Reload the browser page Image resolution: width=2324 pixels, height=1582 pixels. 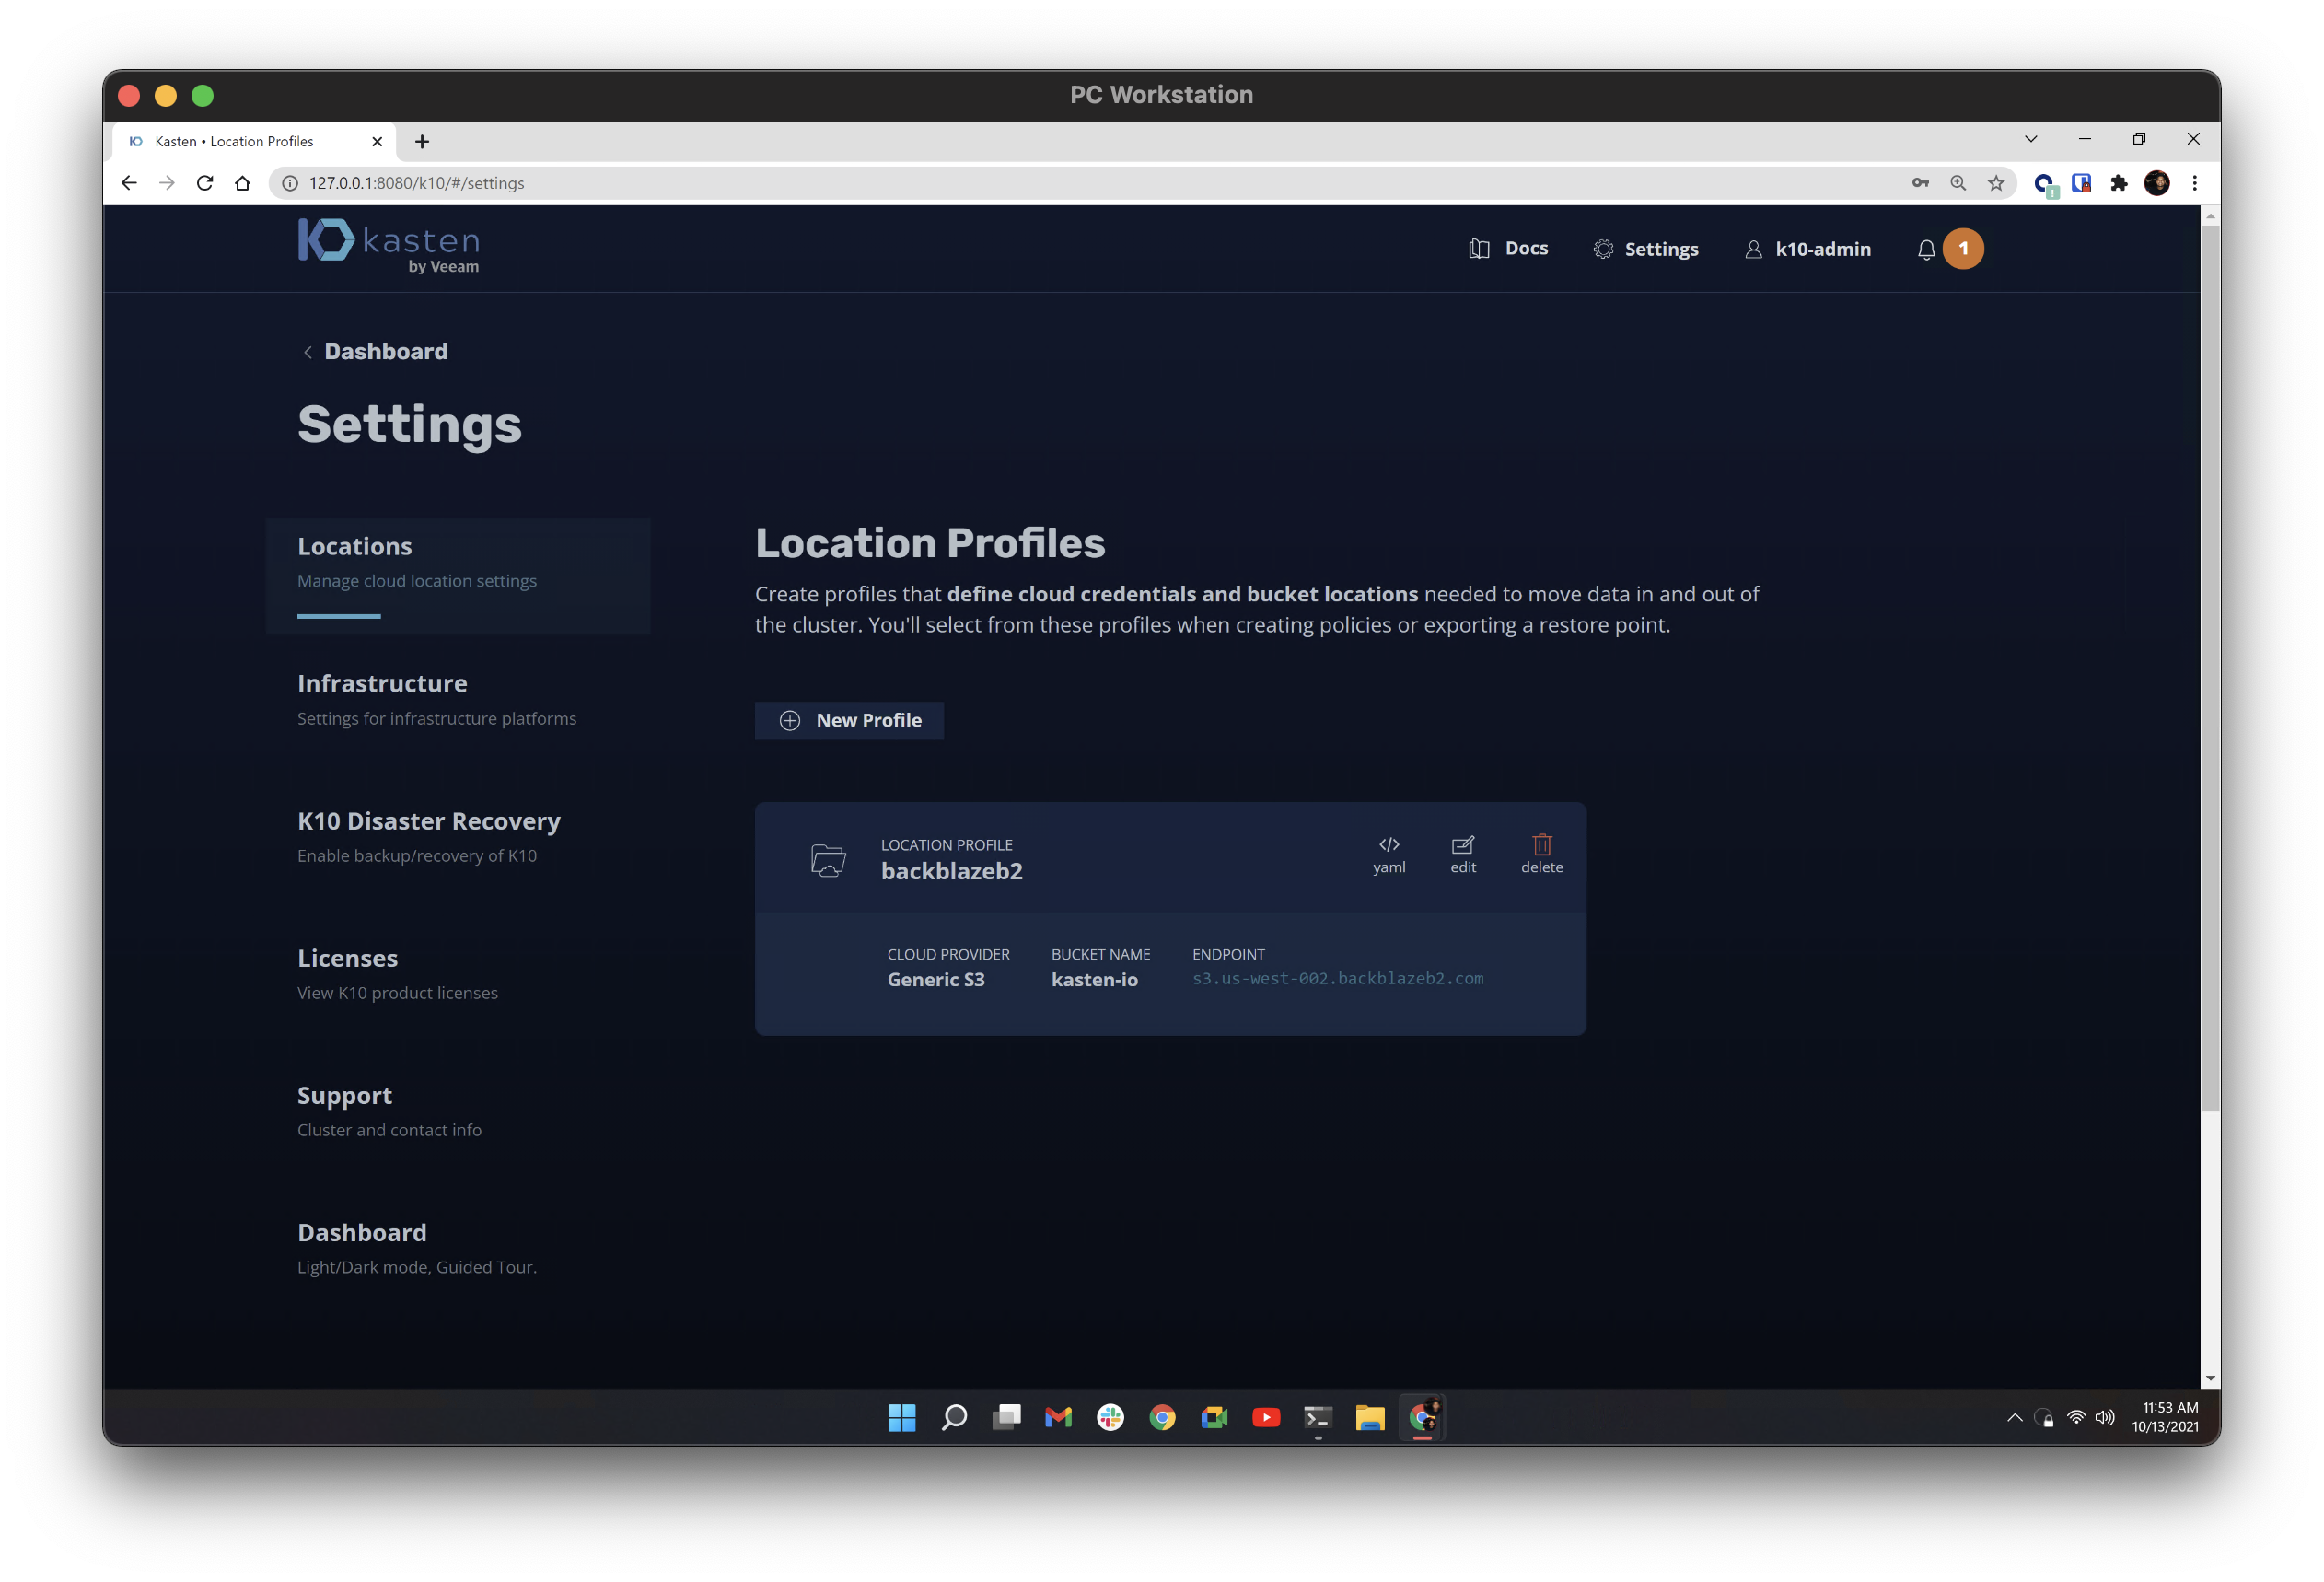click(205, 183)
